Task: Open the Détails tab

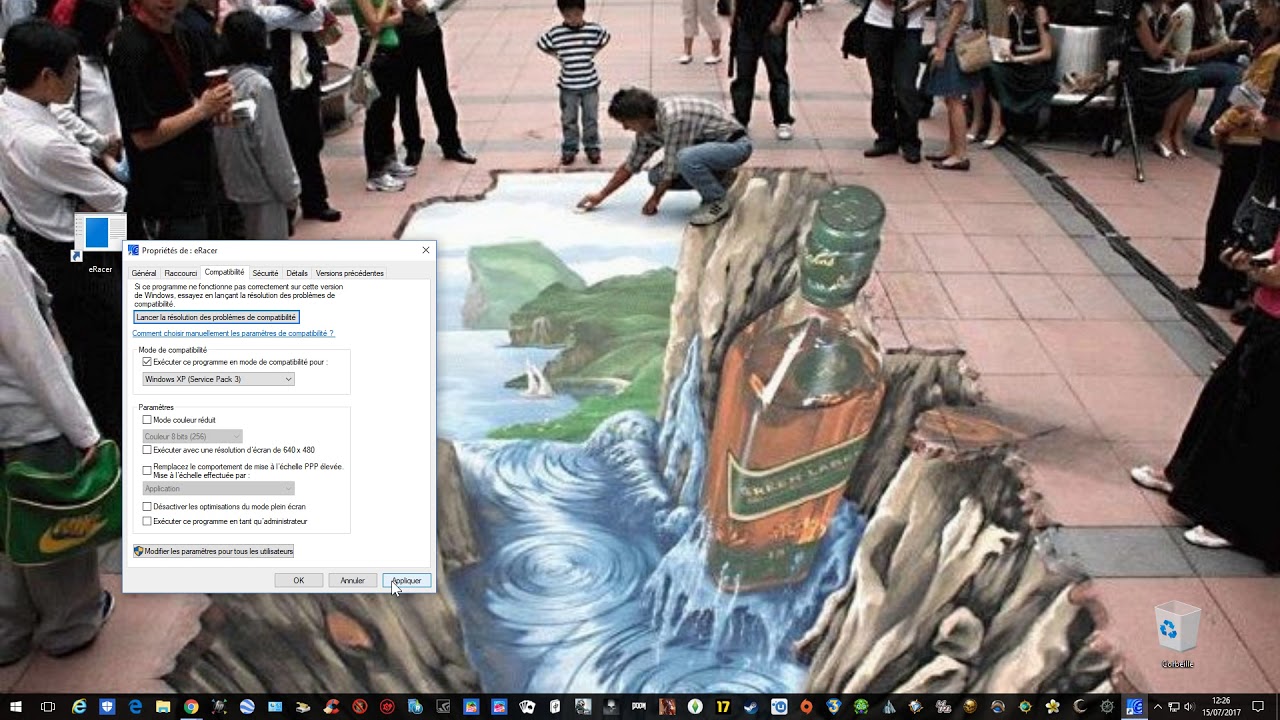Action: [297, 273]
